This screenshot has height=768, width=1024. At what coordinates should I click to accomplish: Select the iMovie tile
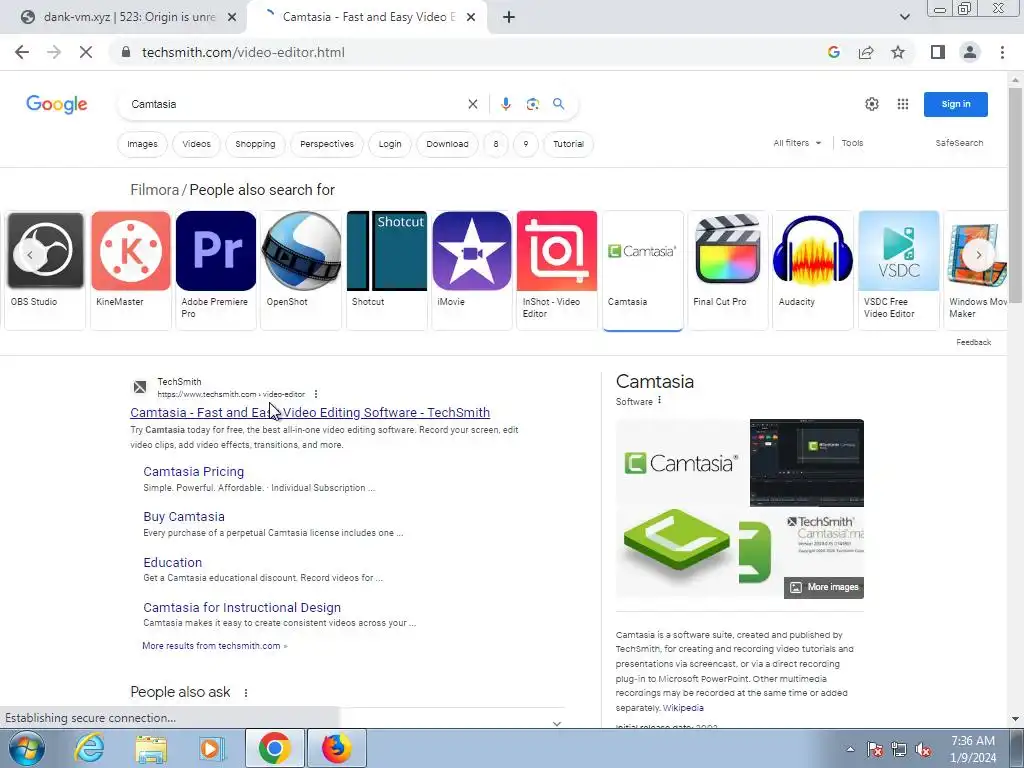point(472,270)
